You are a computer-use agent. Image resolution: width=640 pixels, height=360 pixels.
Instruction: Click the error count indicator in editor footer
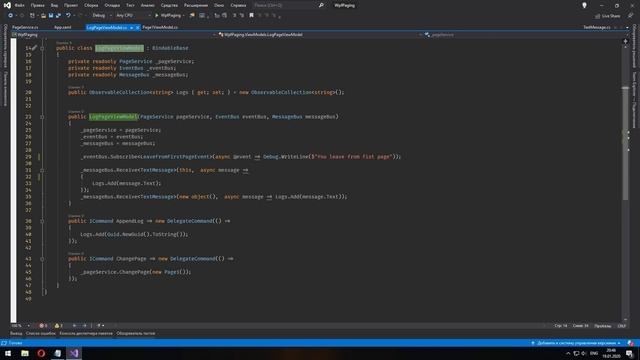[43, 326]
